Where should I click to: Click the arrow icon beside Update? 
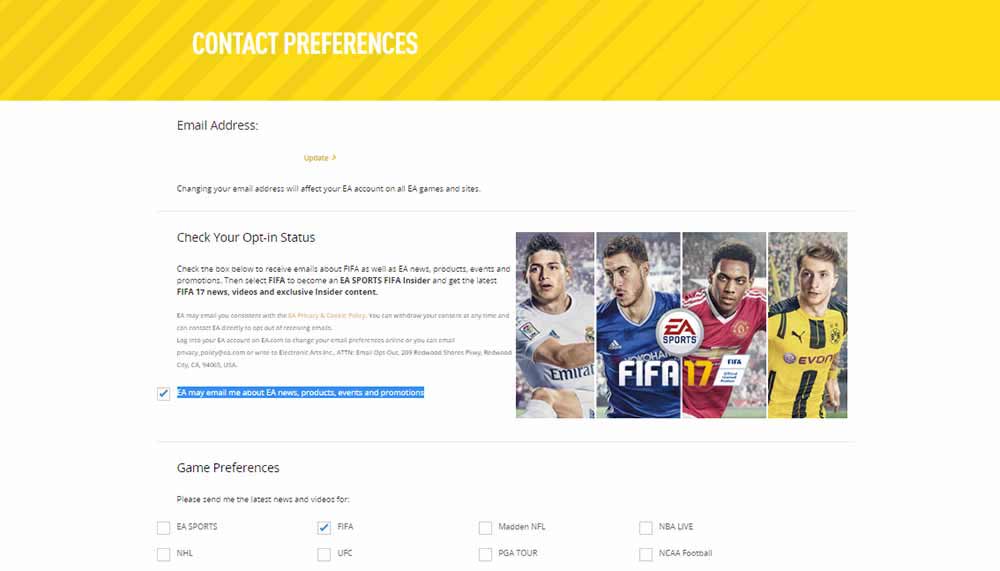click(334, 157)
